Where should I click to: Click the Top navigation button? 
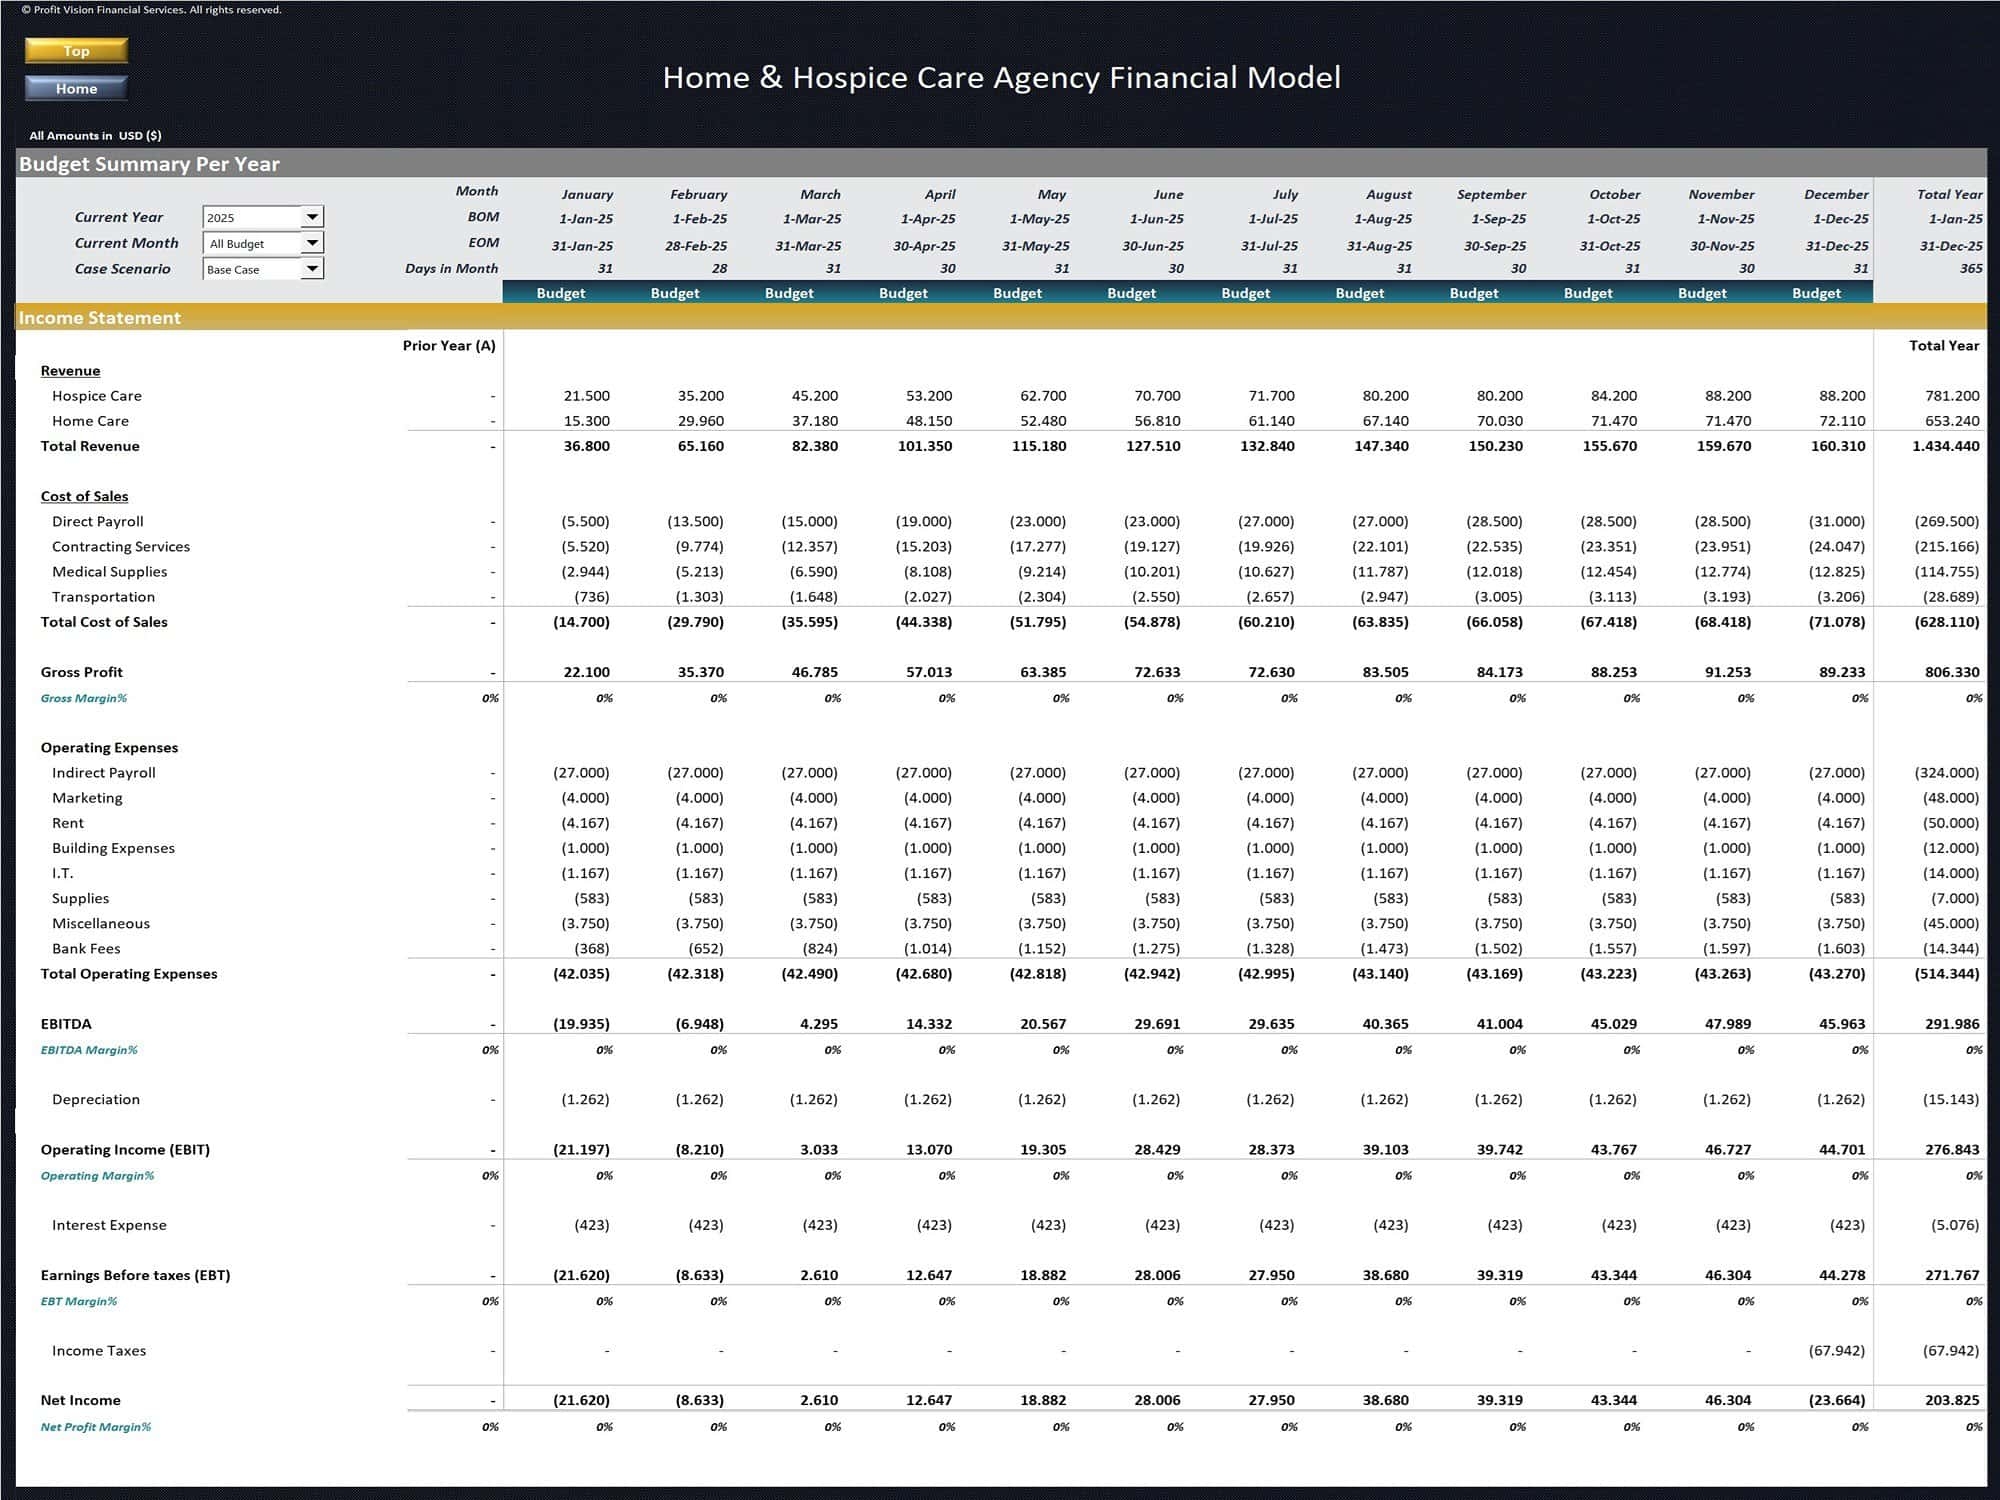75,50
